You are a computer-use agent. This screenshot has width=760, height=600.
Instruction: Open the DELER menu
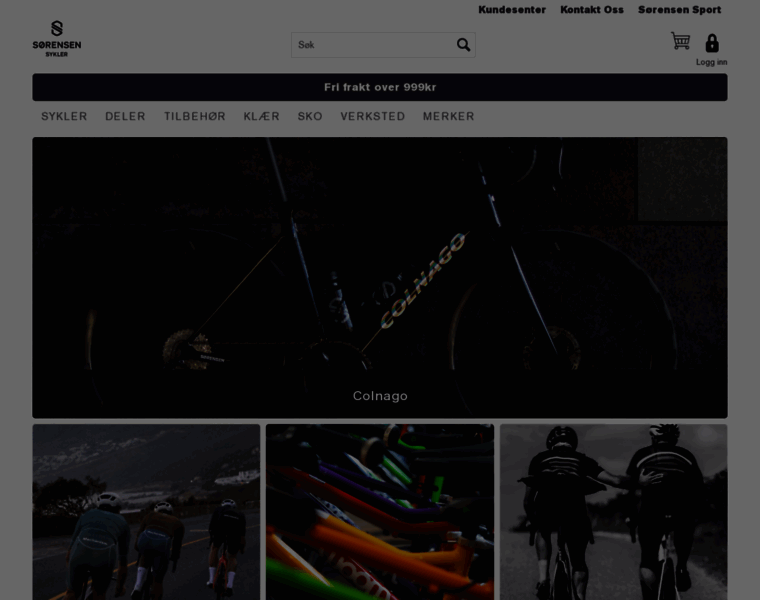tap(125, 116)
